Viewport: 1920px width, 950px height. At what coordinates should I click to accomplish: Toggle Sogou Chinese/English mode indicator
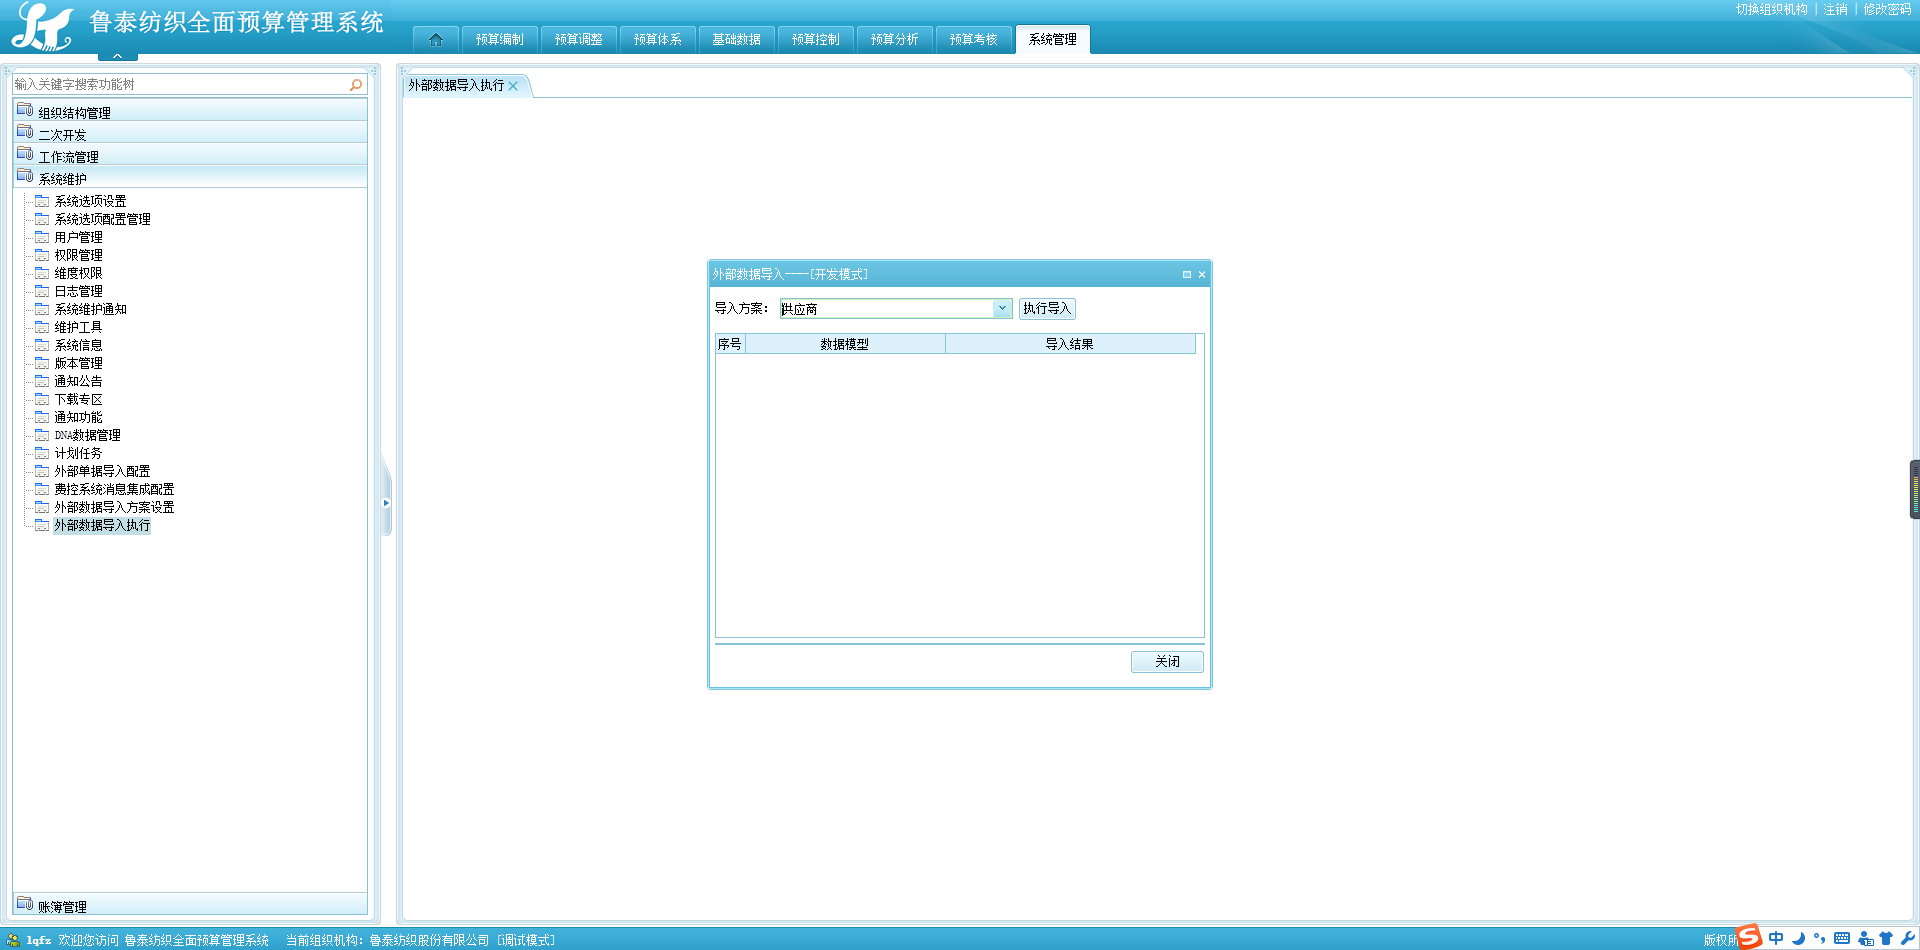[1776, 938]
